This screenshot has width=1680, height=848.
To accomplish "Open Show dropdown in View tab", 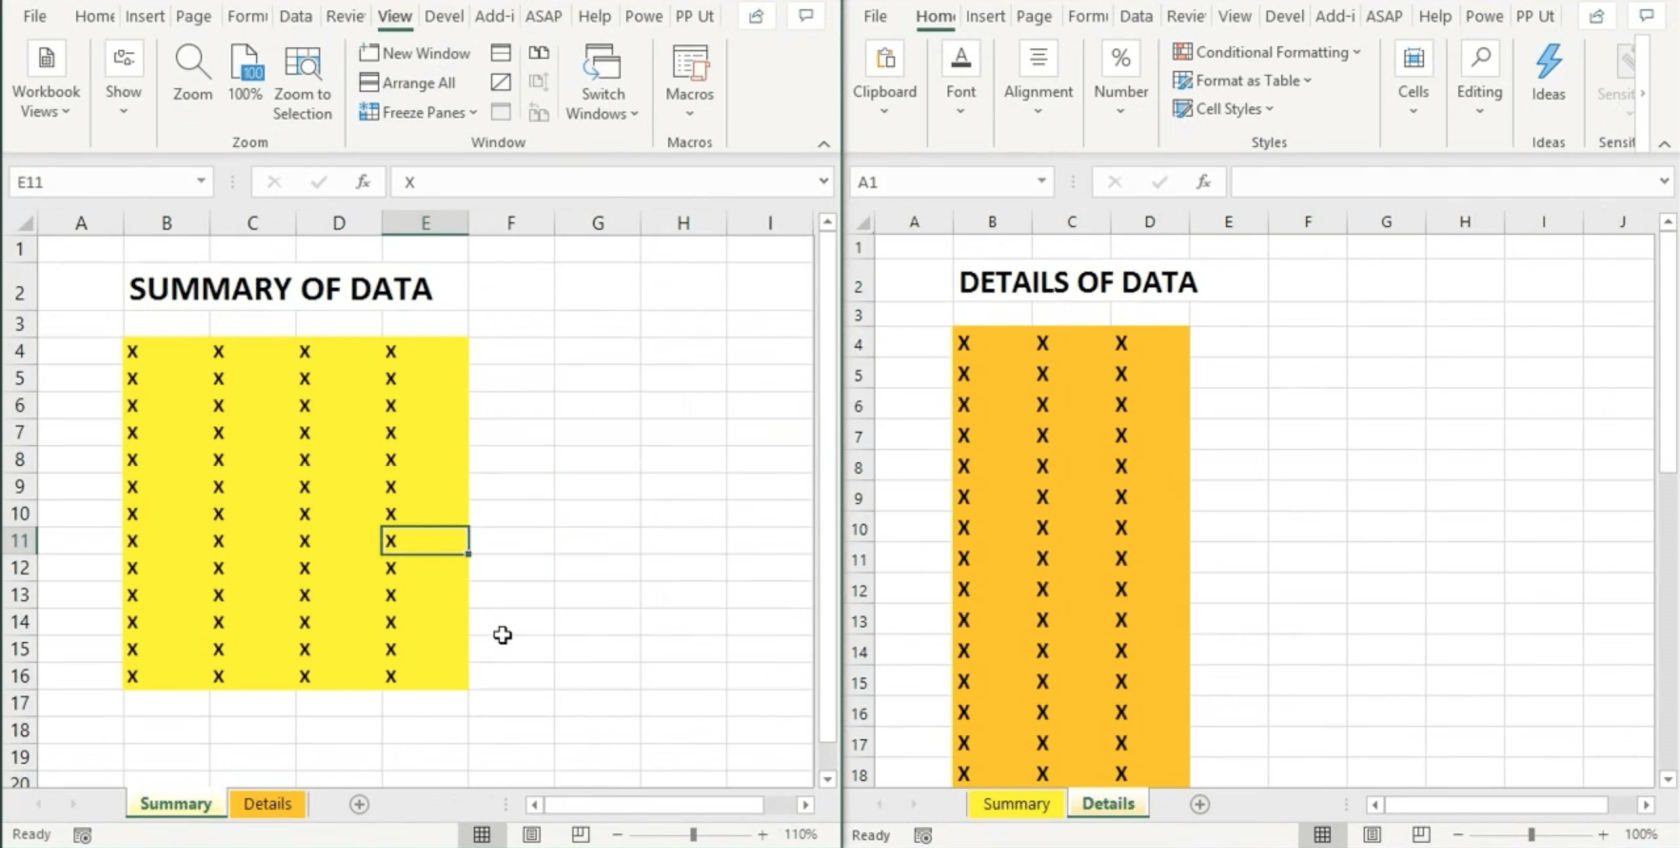I will click(x=123, y=80).
